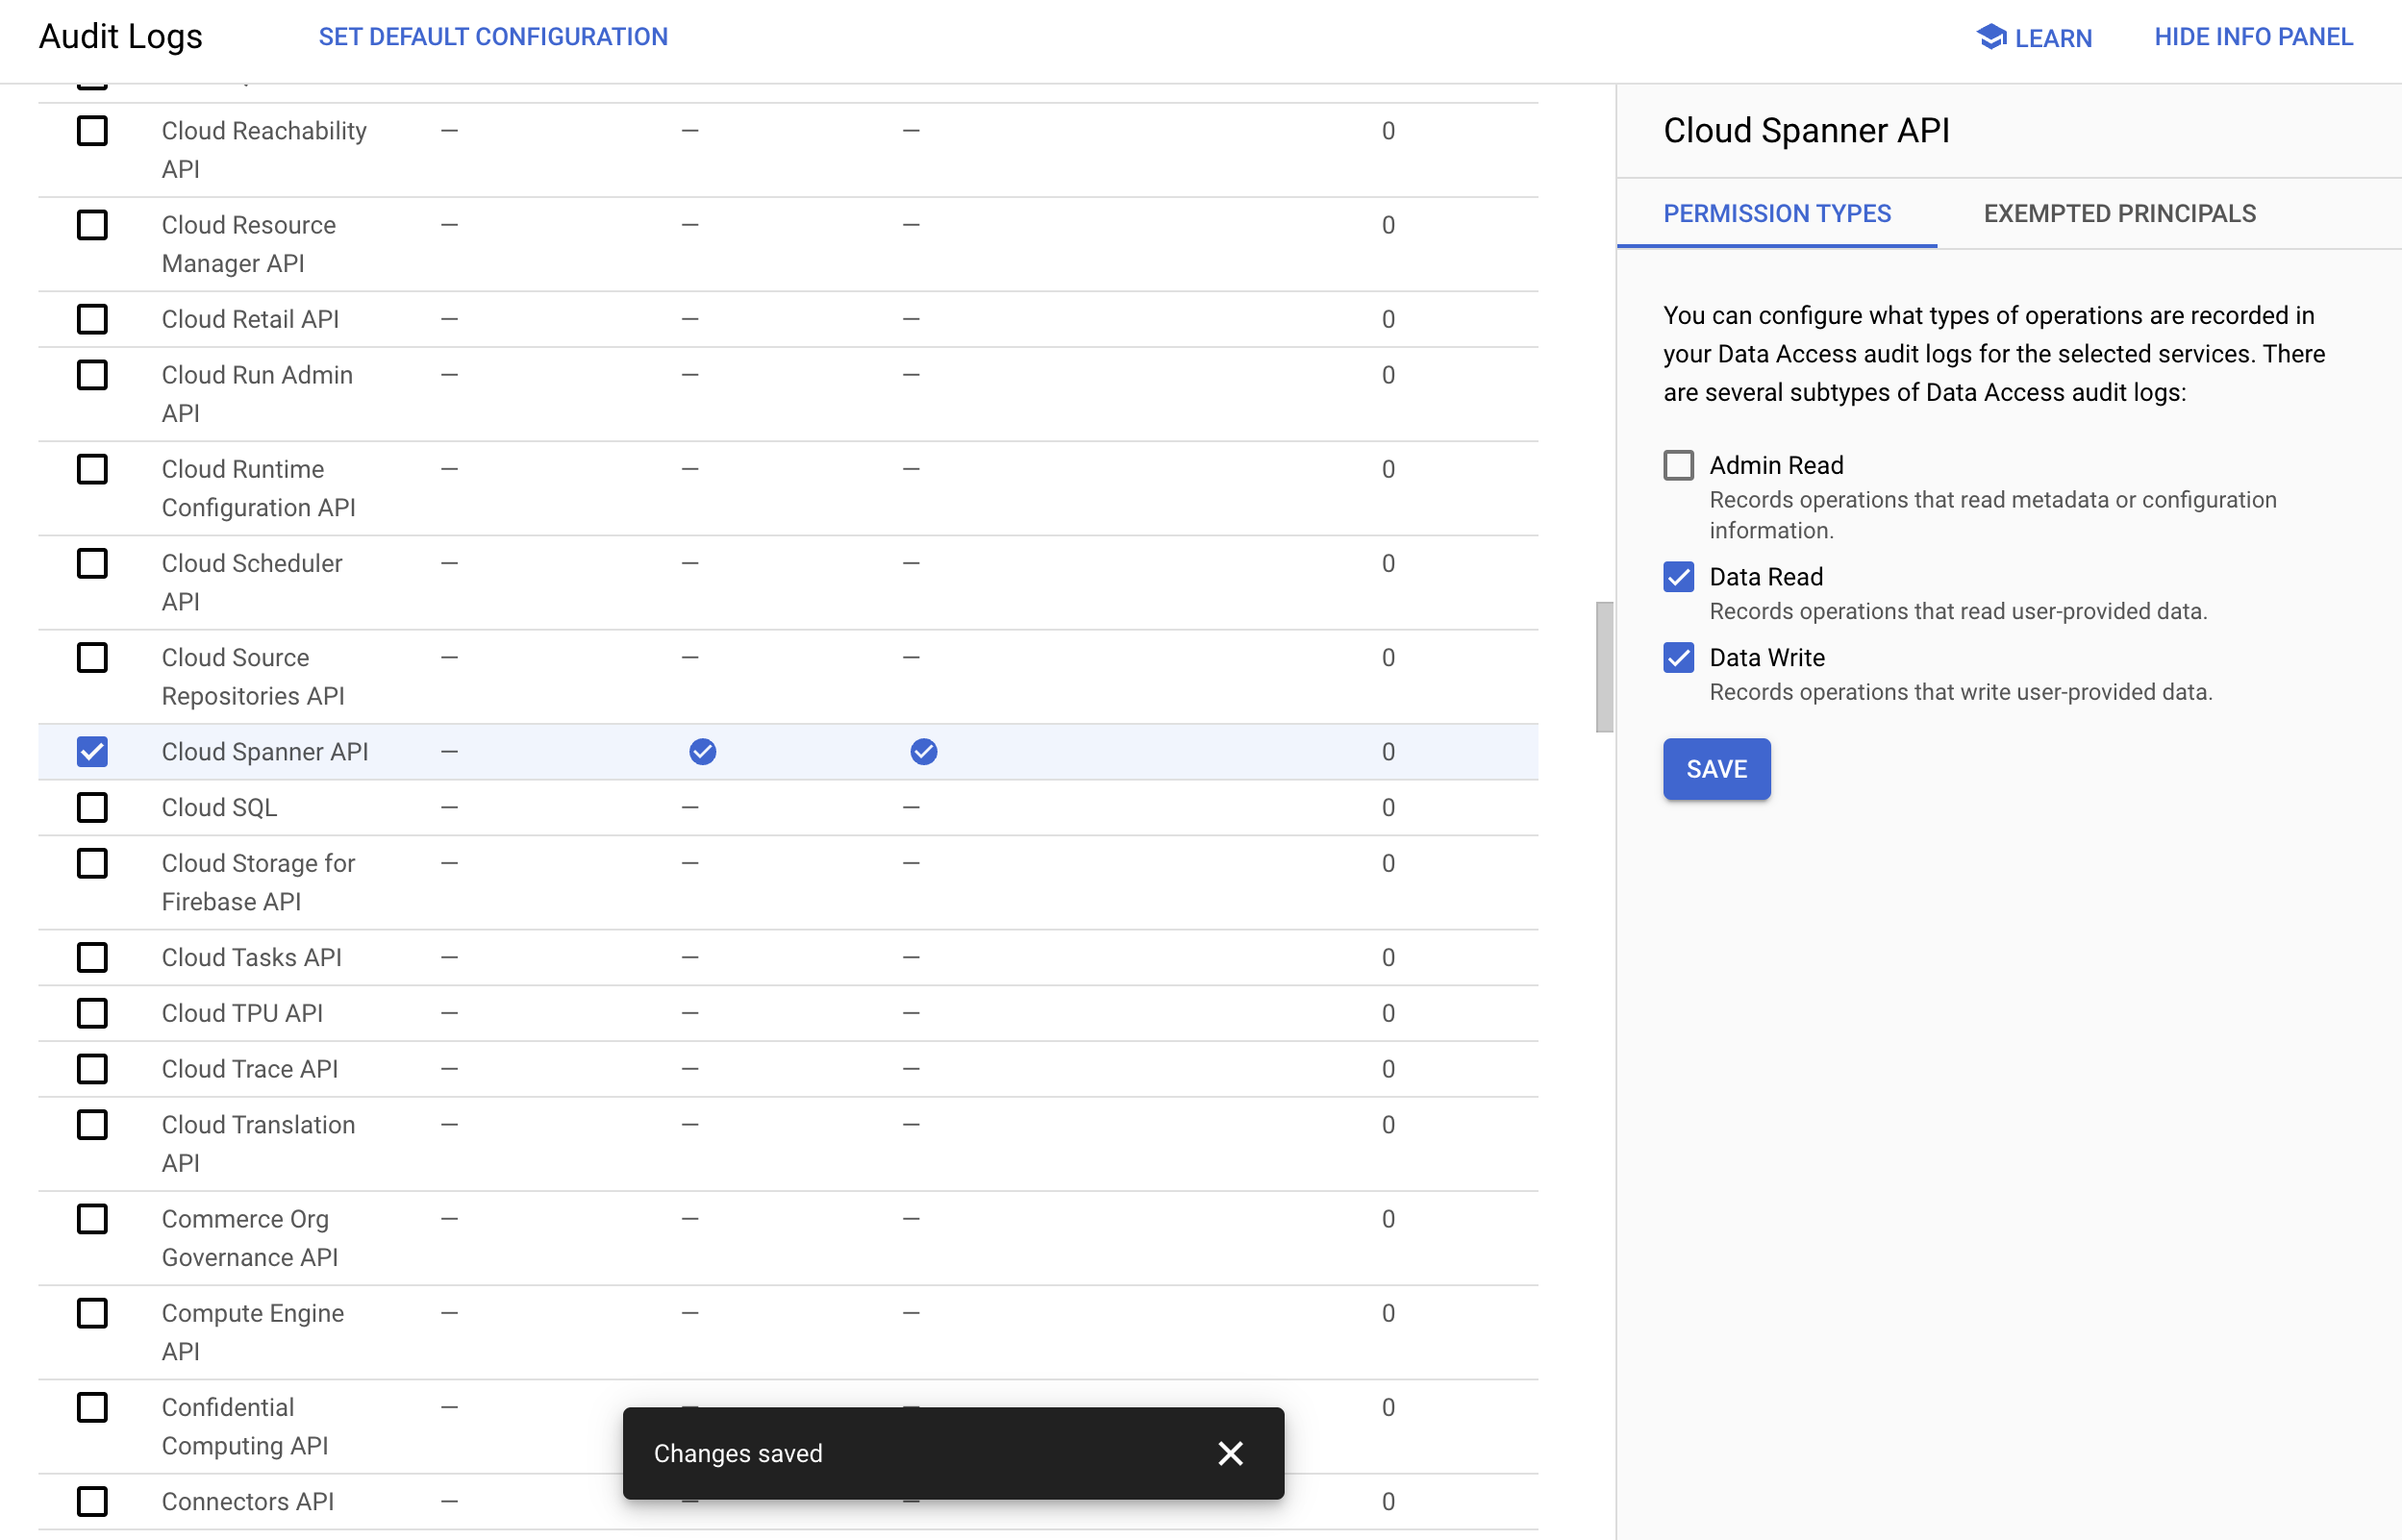Click the SAVE button
2402x1540 pixels.
tap(1716, 768)
